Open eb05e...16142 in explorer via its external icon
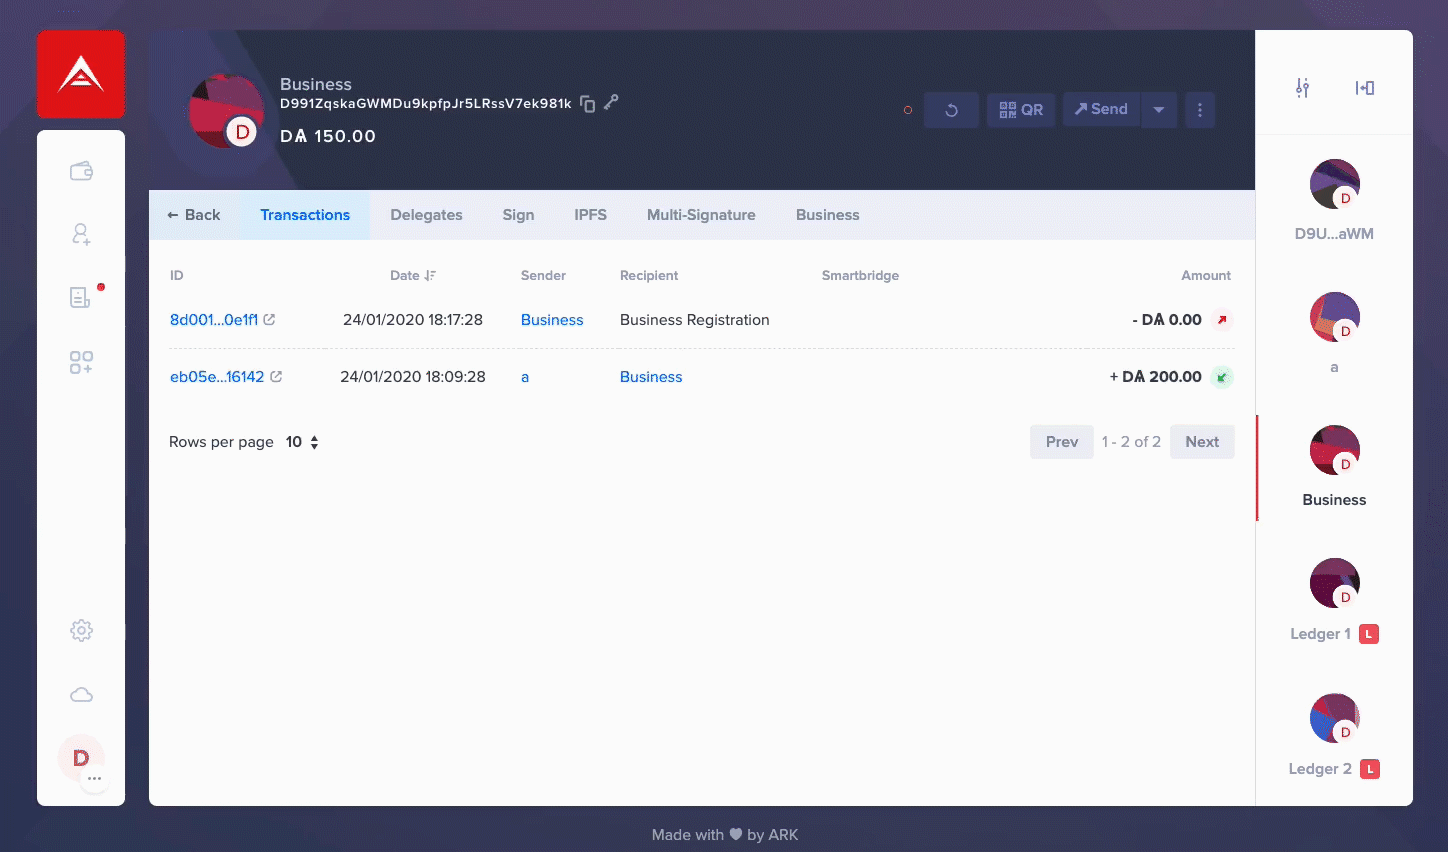 (x=276, y=377)
